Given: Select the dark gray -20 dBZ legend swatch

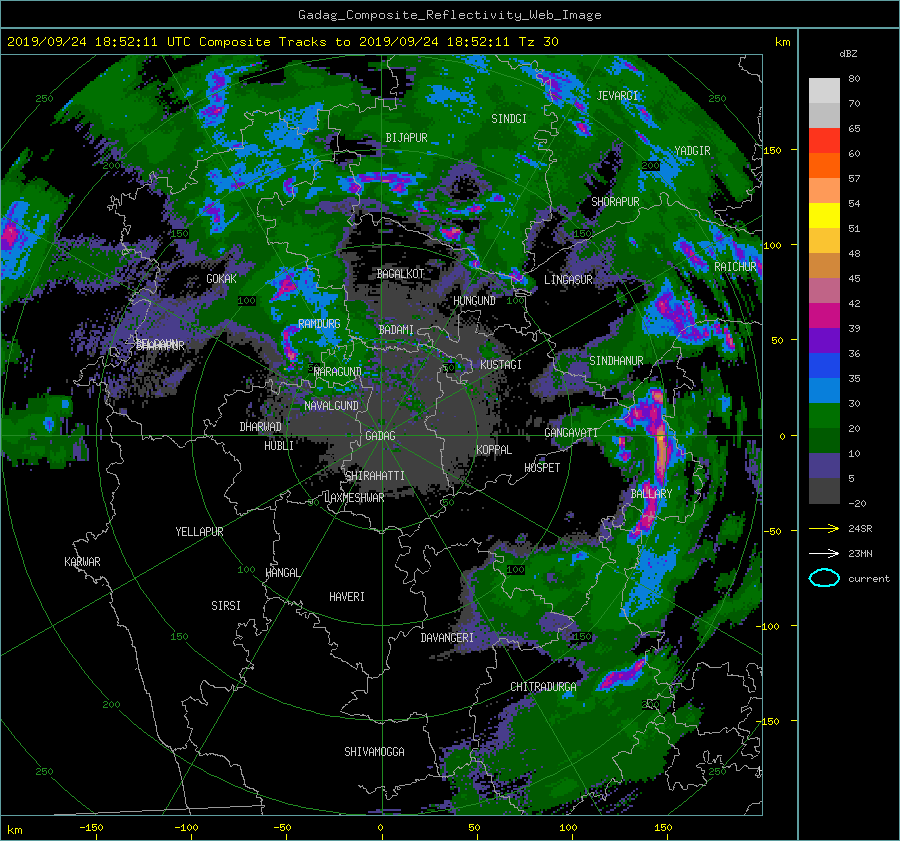Looking at the screenshot, I should [x=824, y=490].
